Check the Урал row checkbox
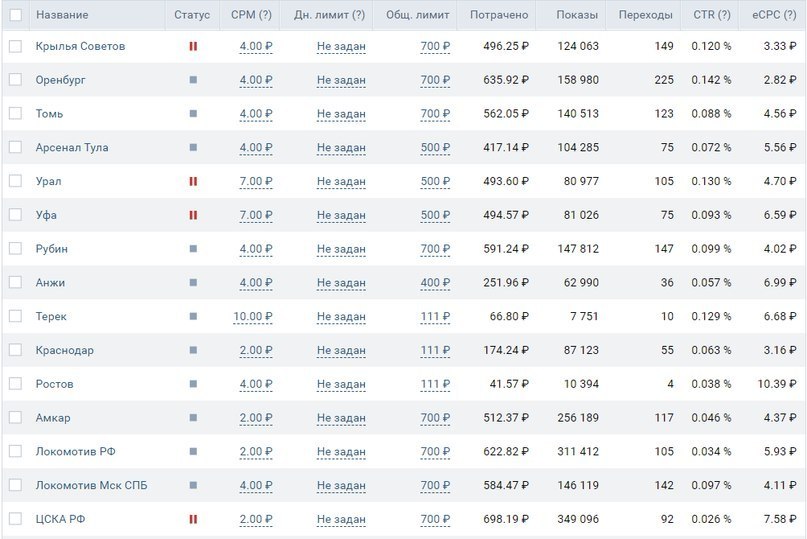Image resolution: width=807 pixels, height=539 pixels. coord(15,181)
